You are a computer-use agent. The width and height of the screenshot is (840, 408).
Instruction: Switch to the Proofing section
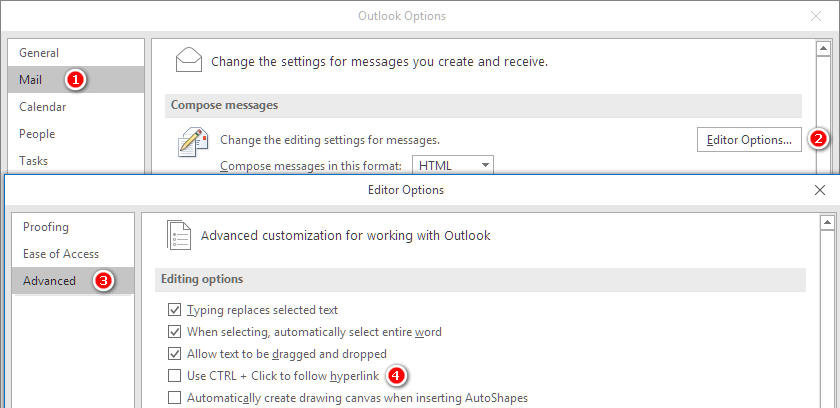pos(73,227)
